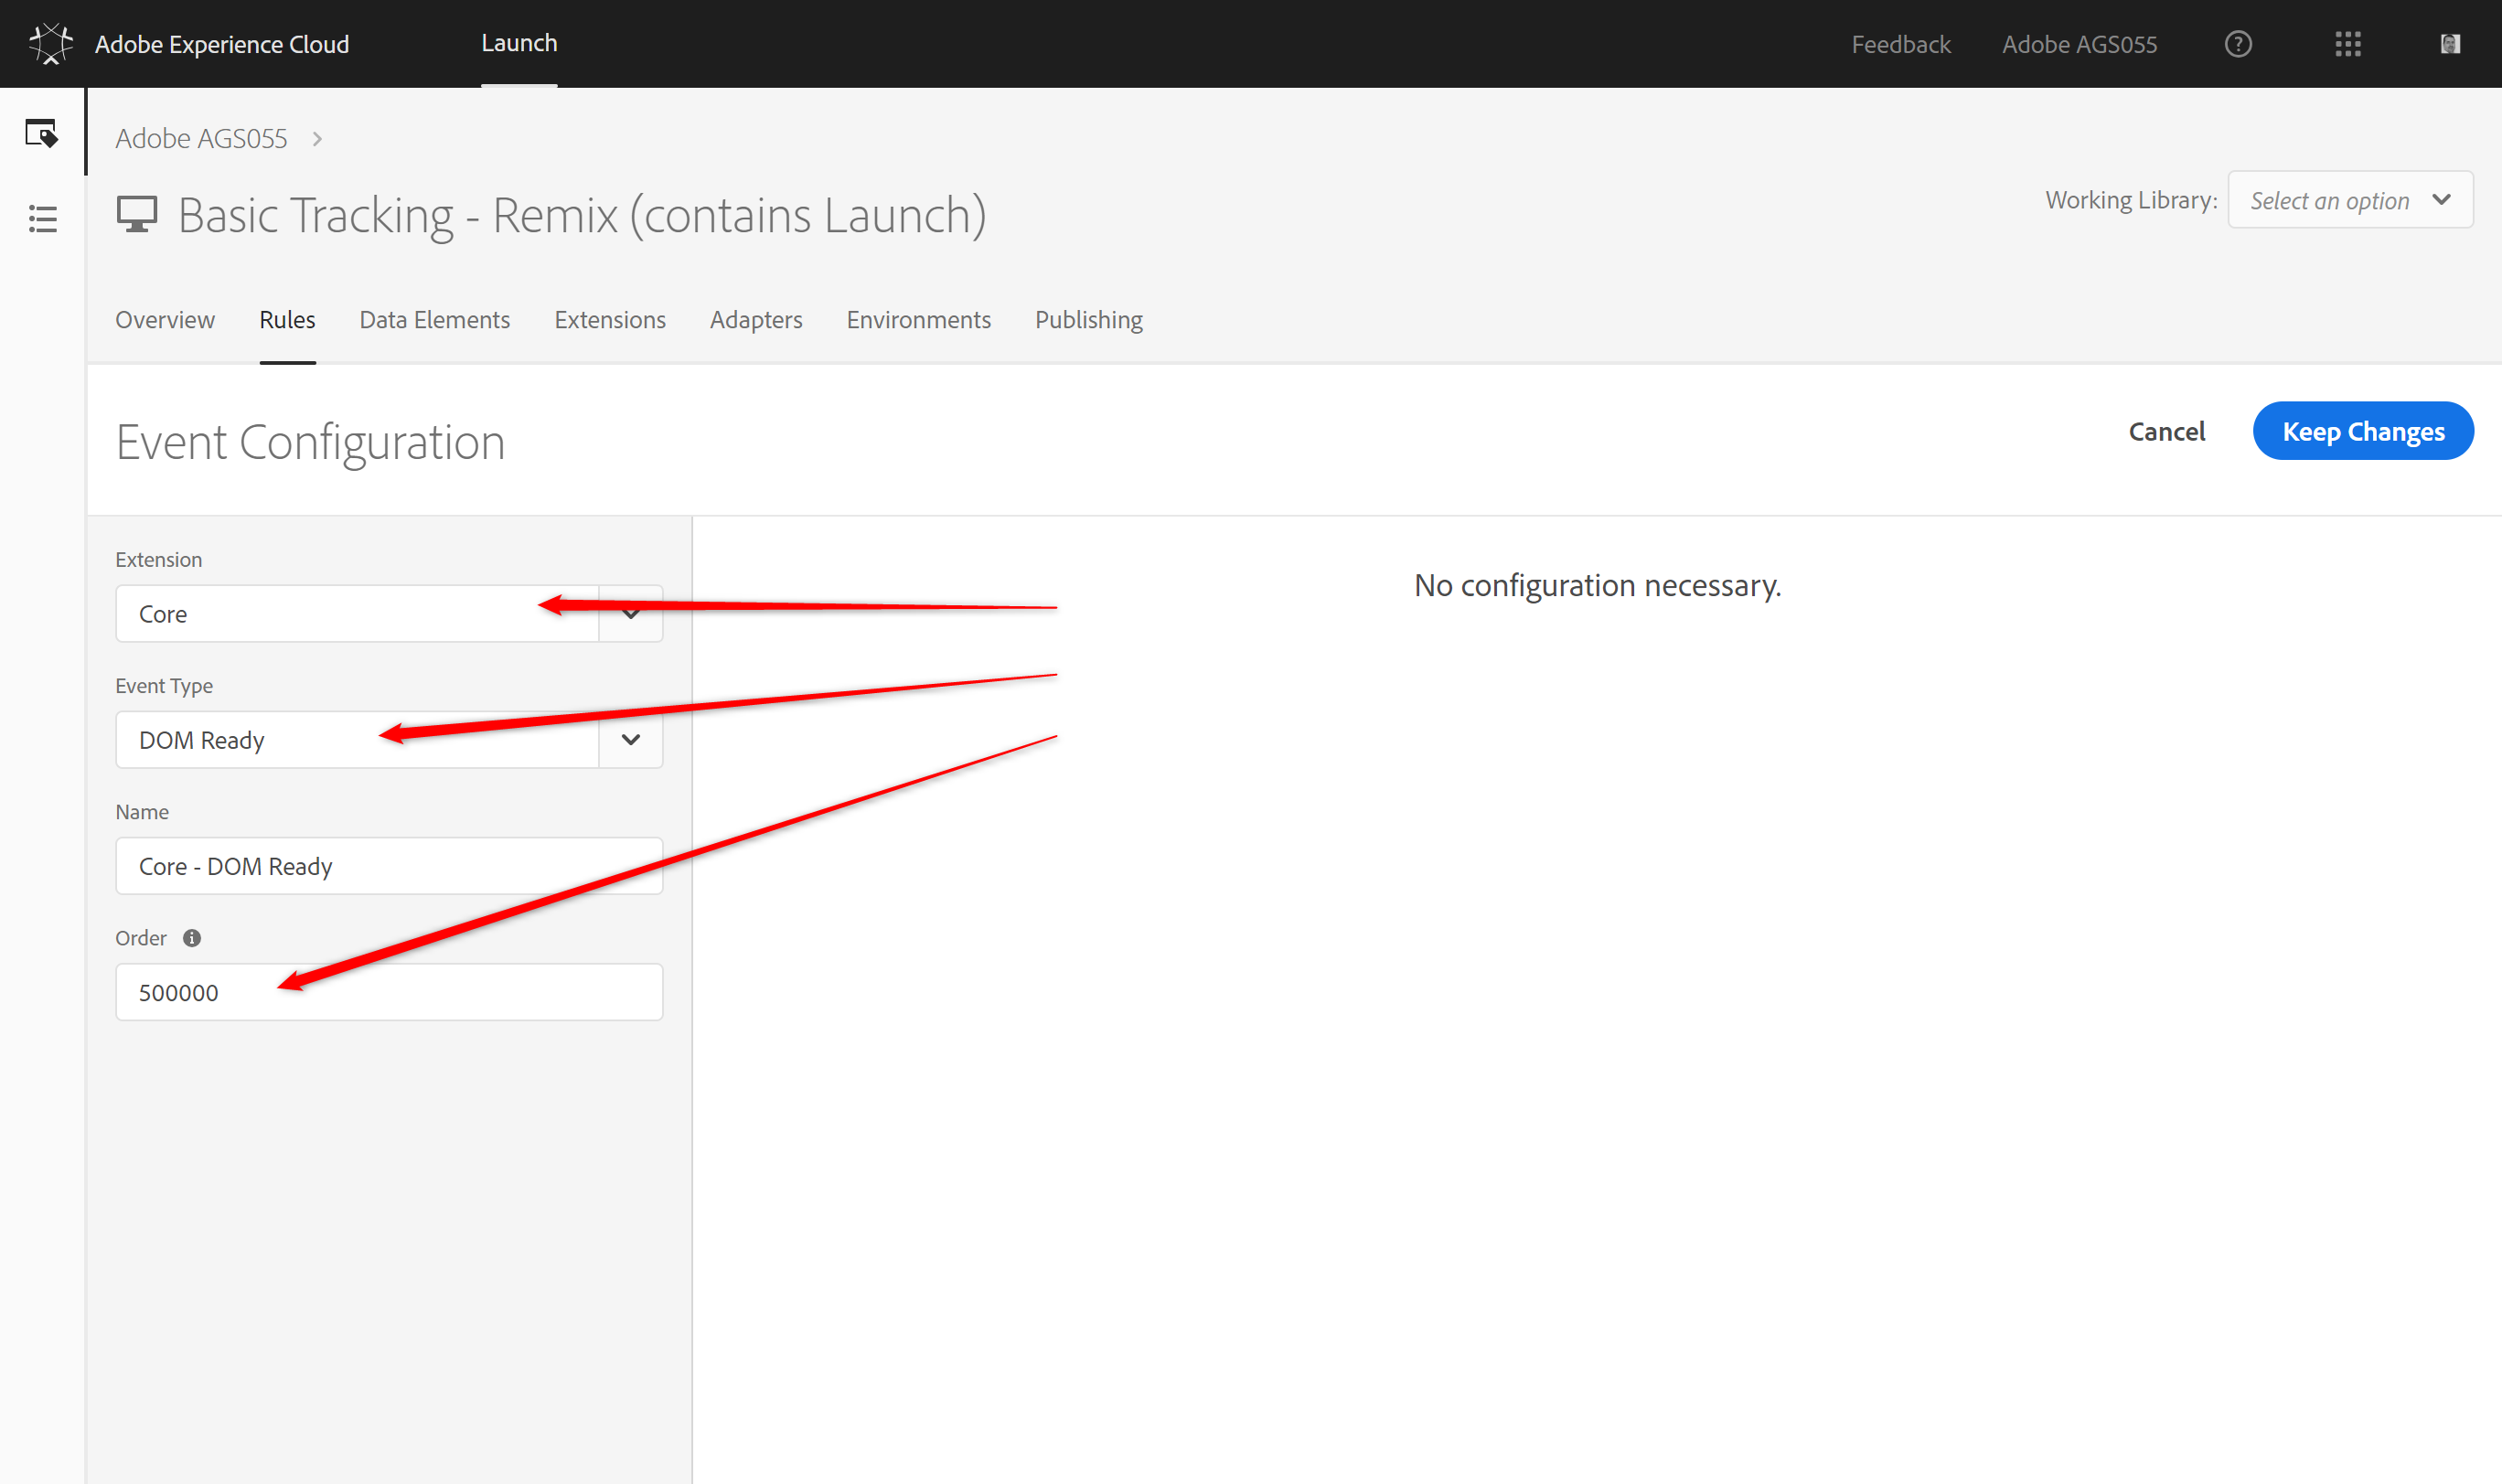This screenshot has width=2502, height=1484.
Task: Click the monitor icon beside property title
Action: 137,215
